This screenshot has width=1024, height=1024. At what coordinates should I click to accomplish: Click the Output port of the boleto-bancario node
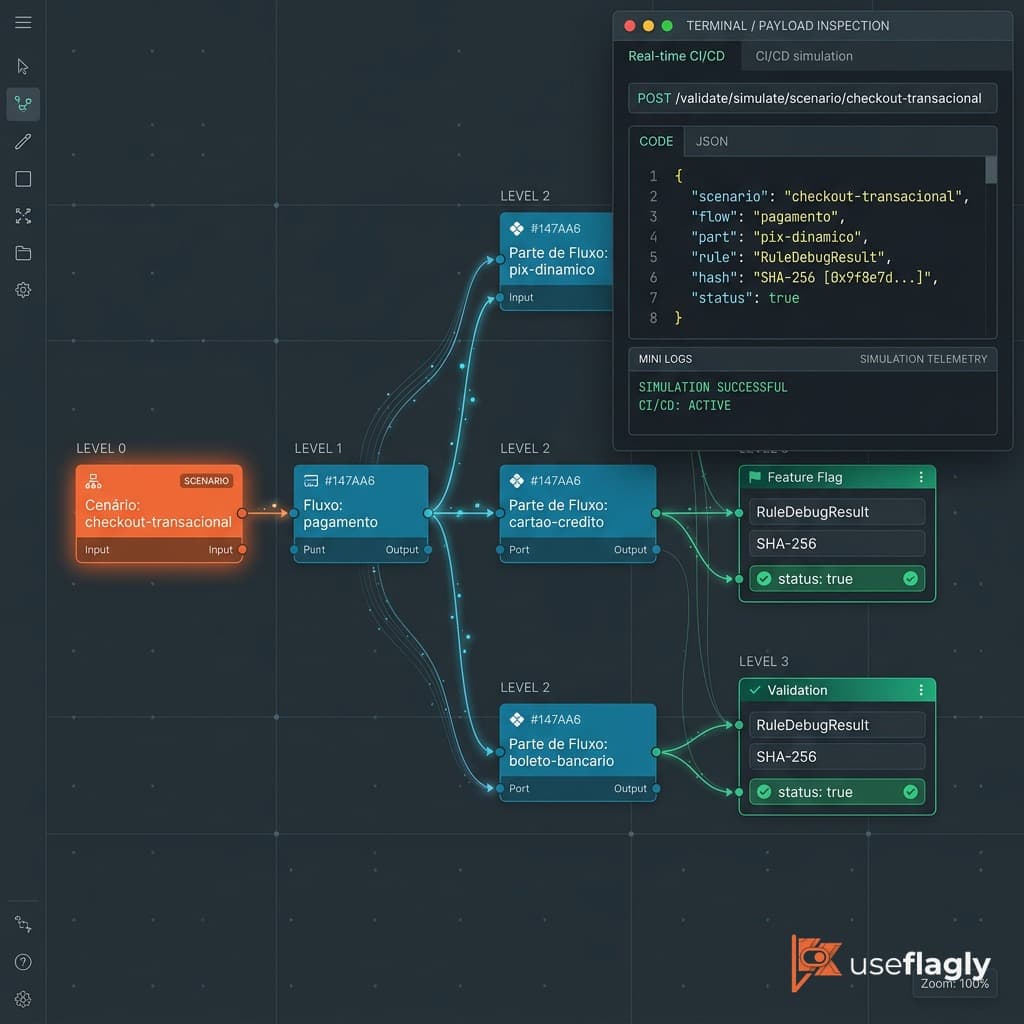point(656,788)
